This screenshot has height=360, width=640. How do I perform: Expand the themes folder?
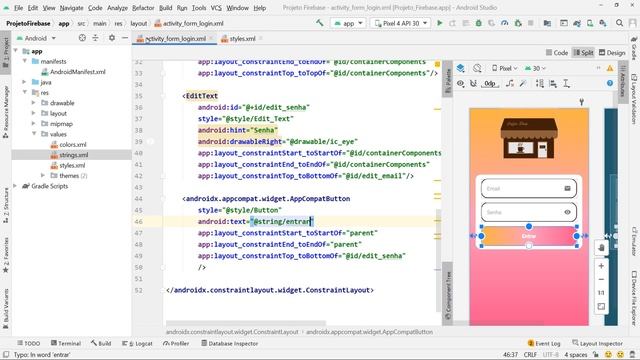coord(43,176)
